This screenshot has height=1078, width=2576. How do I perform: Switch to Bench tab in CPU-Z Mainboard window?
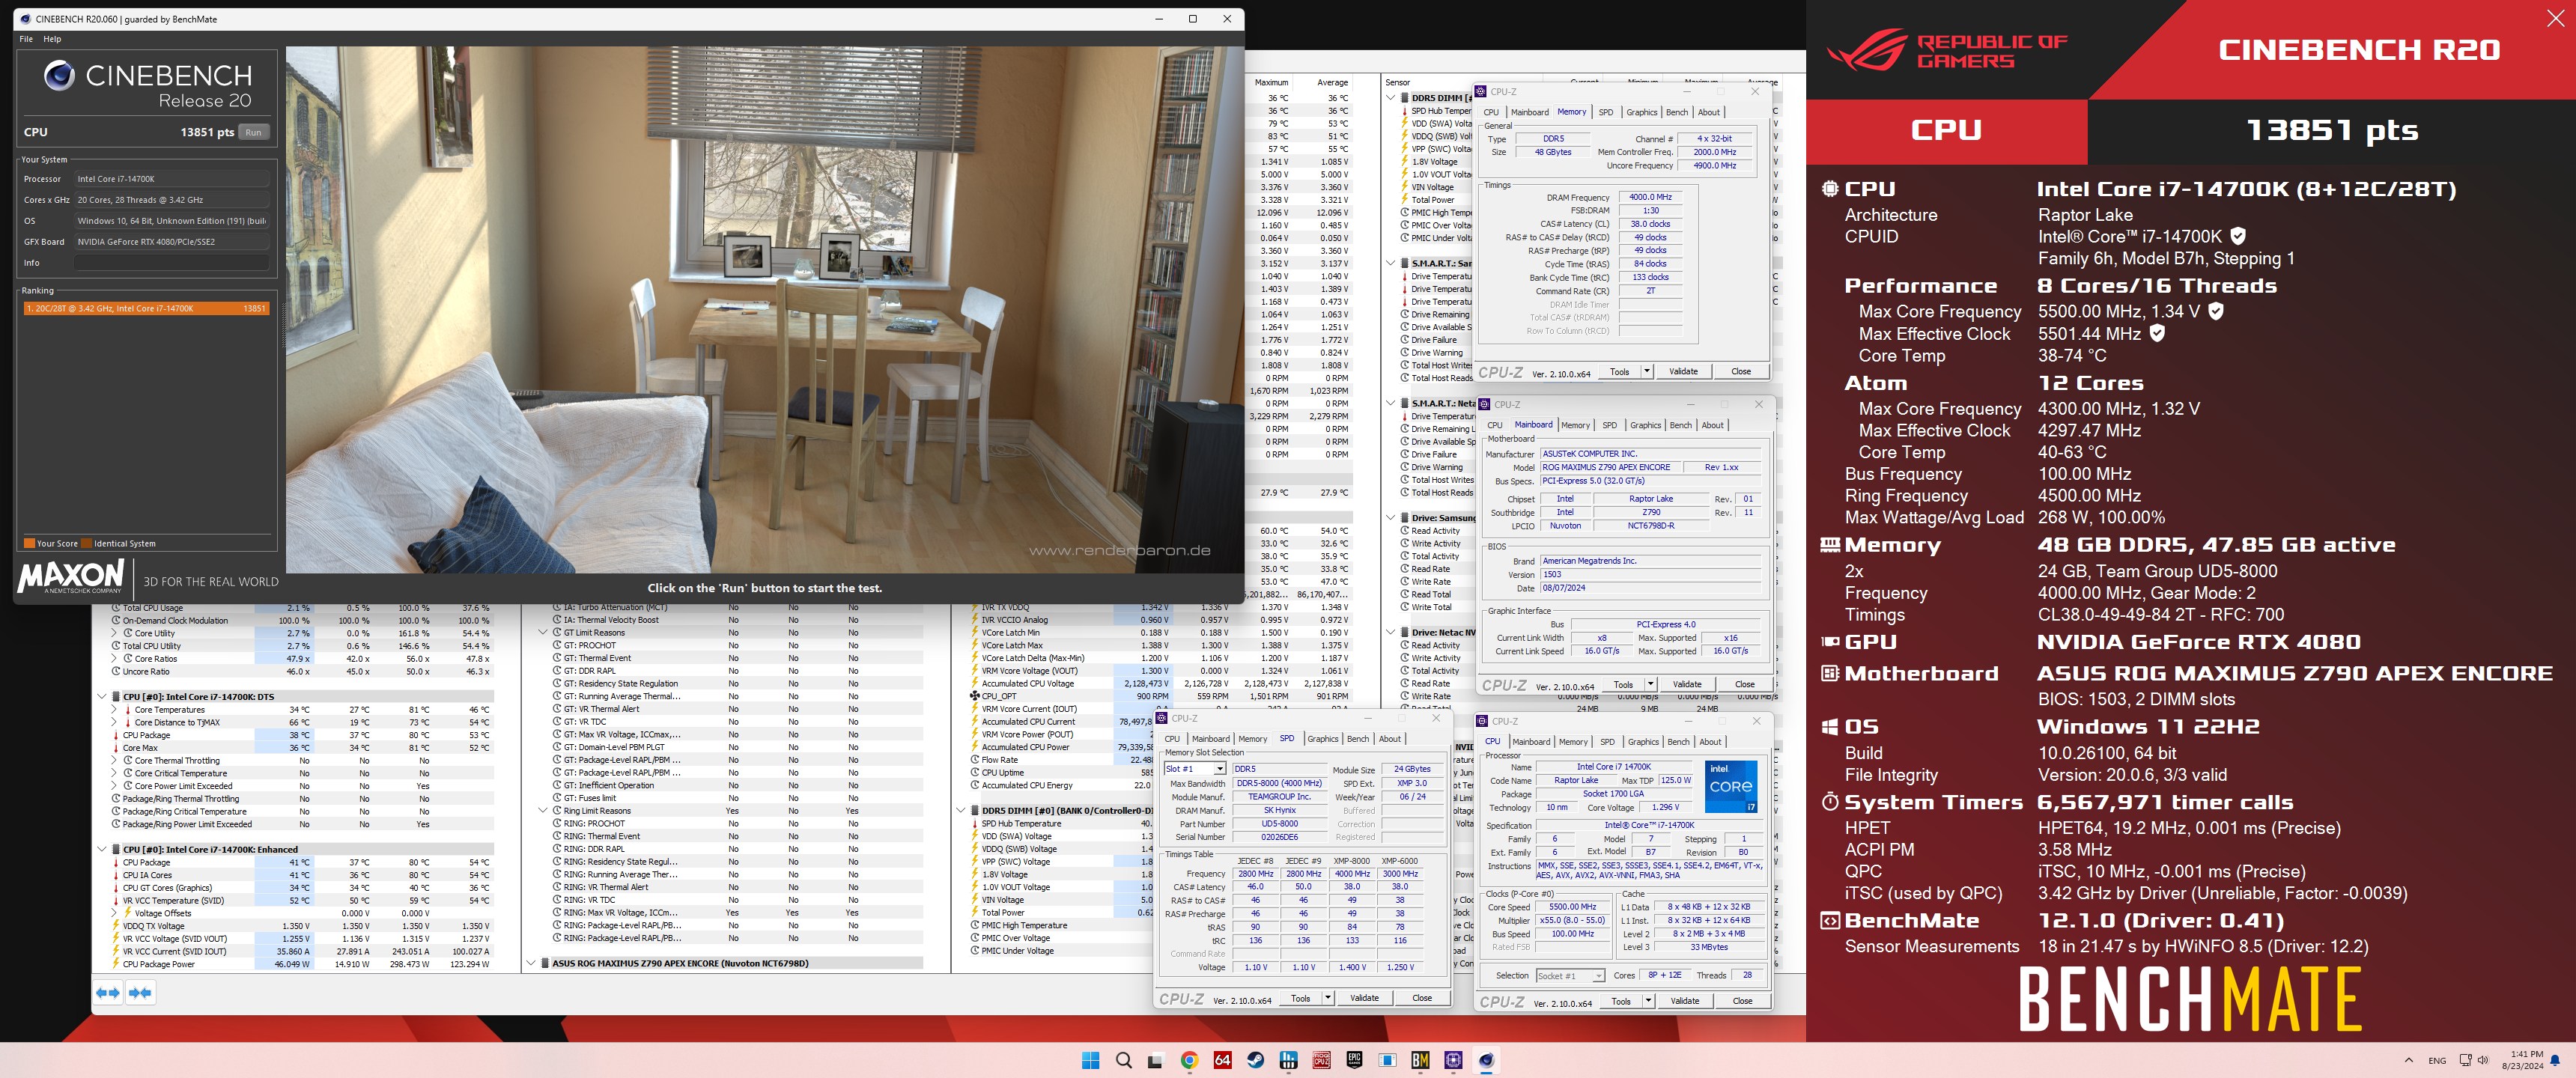[x=1681, y=425]
